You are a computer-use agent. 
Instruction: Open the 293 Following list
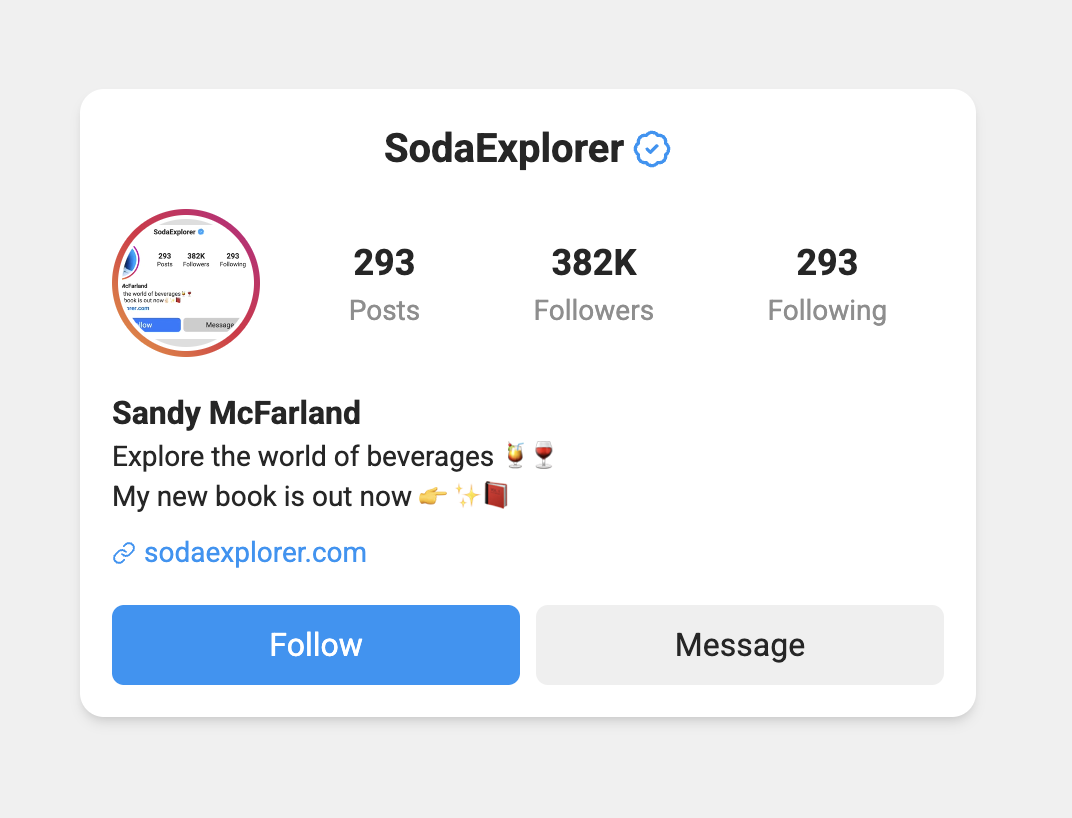[827, 283]
